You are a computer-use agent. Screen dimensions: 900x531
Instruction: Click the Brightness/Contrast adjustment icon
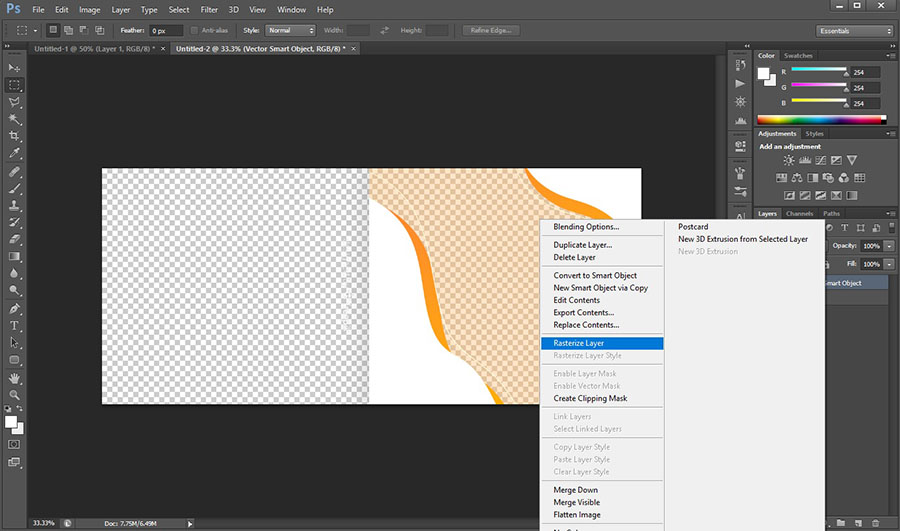(789, 160)
